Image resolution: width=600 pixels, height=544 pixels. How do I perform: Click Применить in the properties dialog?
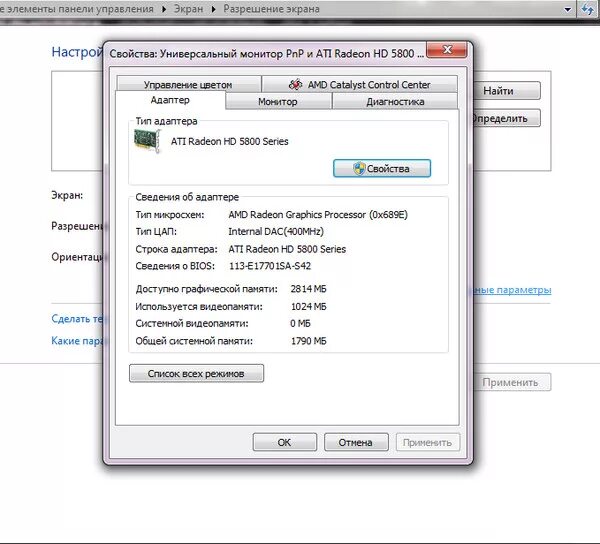tap(427, 442)
